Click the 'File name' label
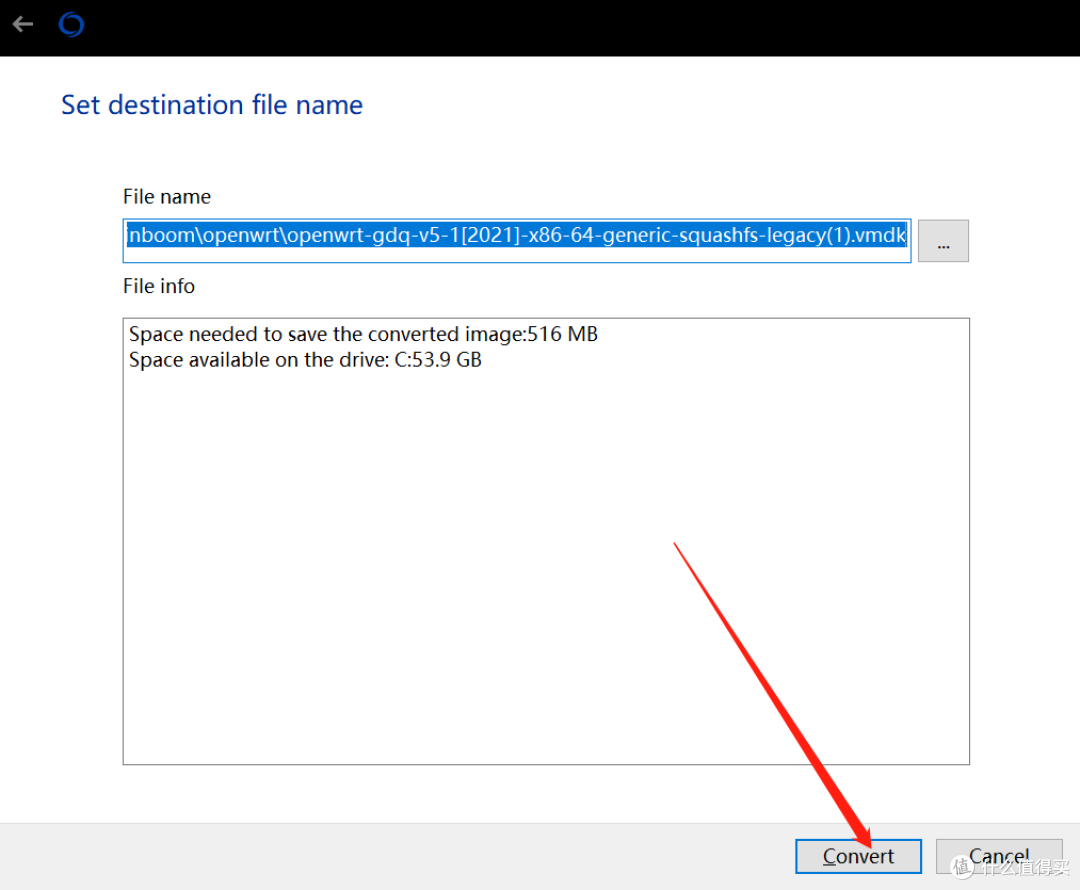Image resolution: width=1080 pixels, height=890 pixels. pos(167,197)
